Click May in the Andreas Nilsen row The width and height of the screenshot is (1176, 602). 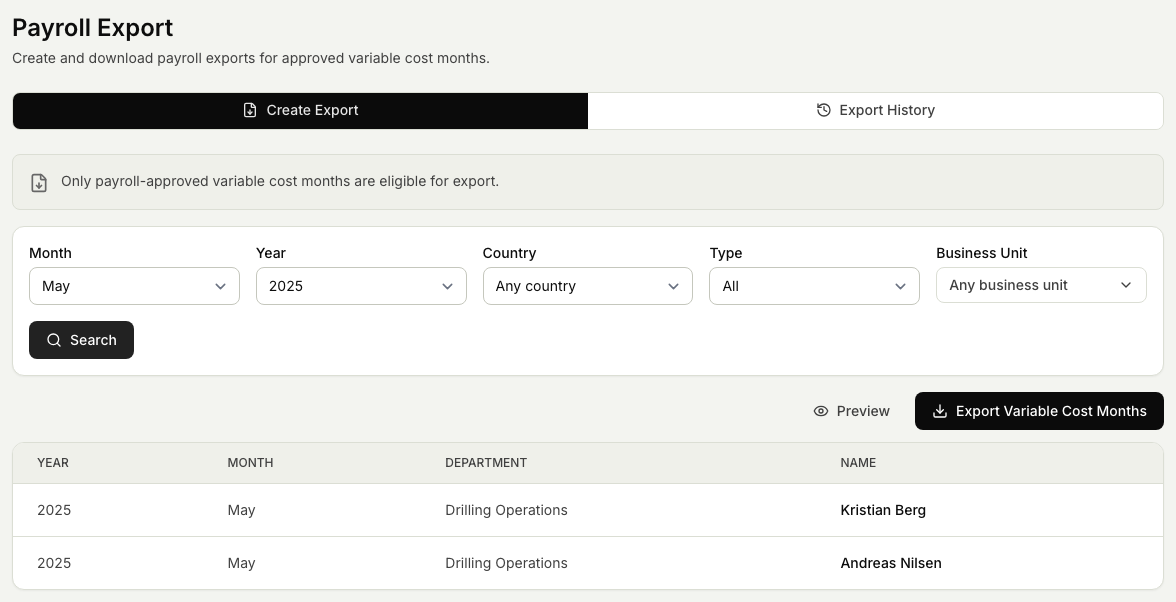(242, 564)
